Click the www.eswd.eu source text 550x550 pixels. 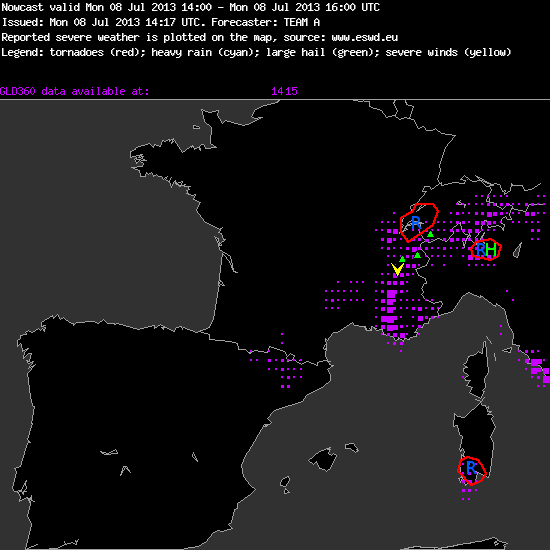[364, 37]
